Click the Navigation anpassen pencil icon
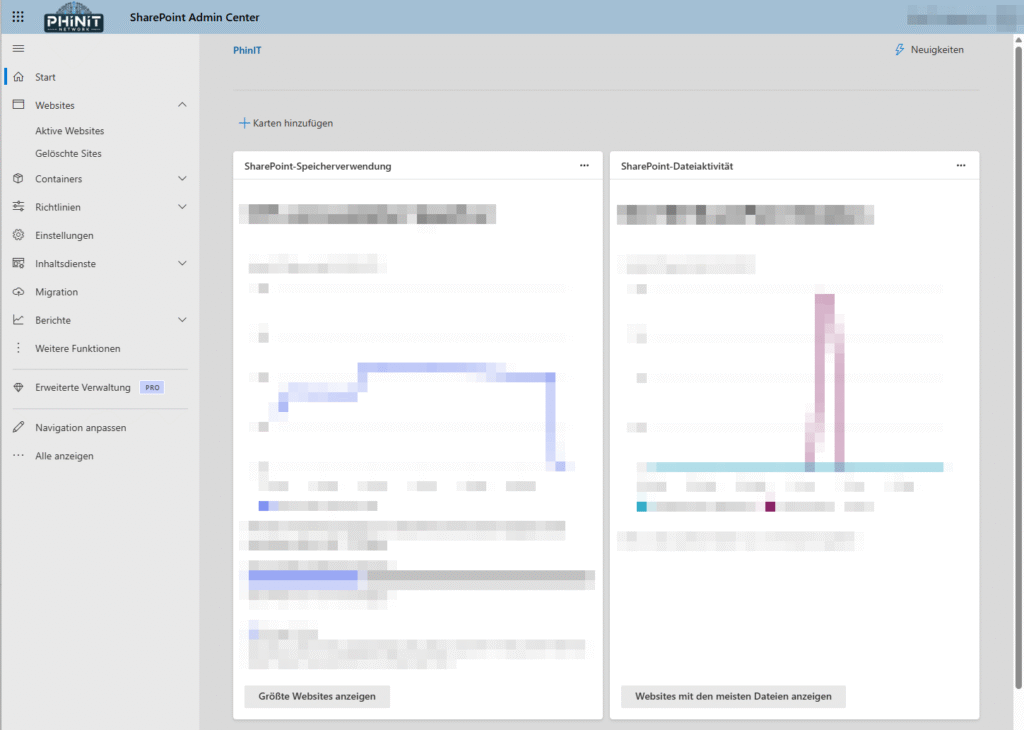Screen dimensions: 1024x730 tap(18, 427)
